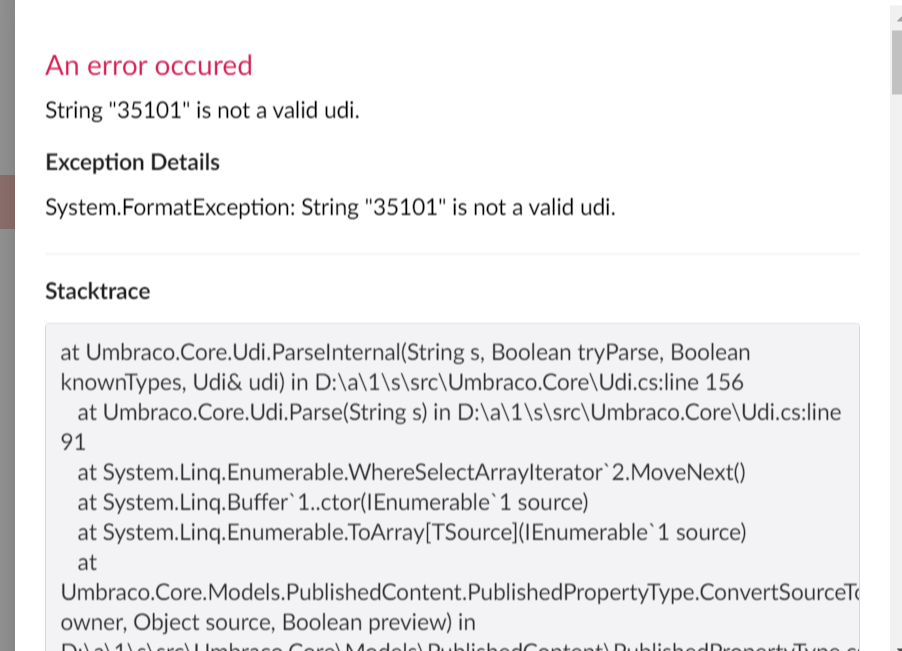Click the 'String "35101" is not a valid udi' message
The image size is (902, 651).
[202, 110]
